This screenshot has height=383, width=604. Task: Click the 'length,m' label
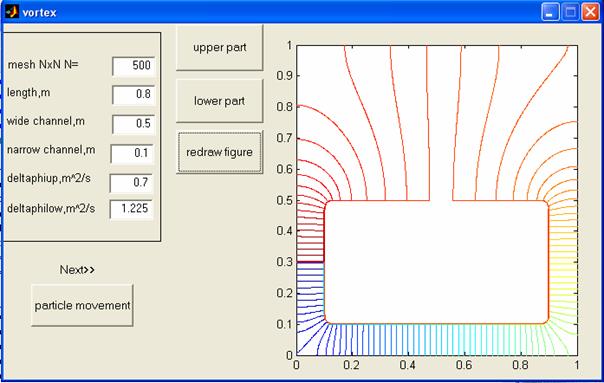[29, 93]
